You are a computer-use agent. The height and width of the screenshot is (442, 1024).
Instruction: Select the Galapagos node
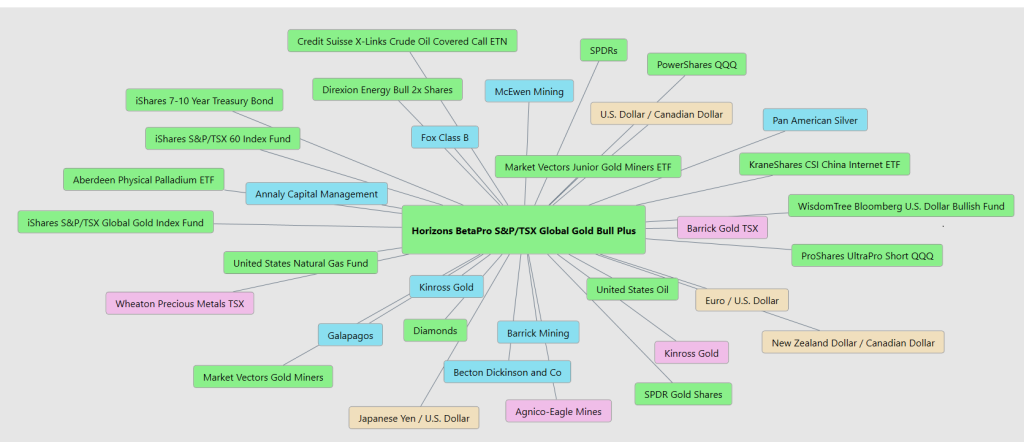[350, 335]
